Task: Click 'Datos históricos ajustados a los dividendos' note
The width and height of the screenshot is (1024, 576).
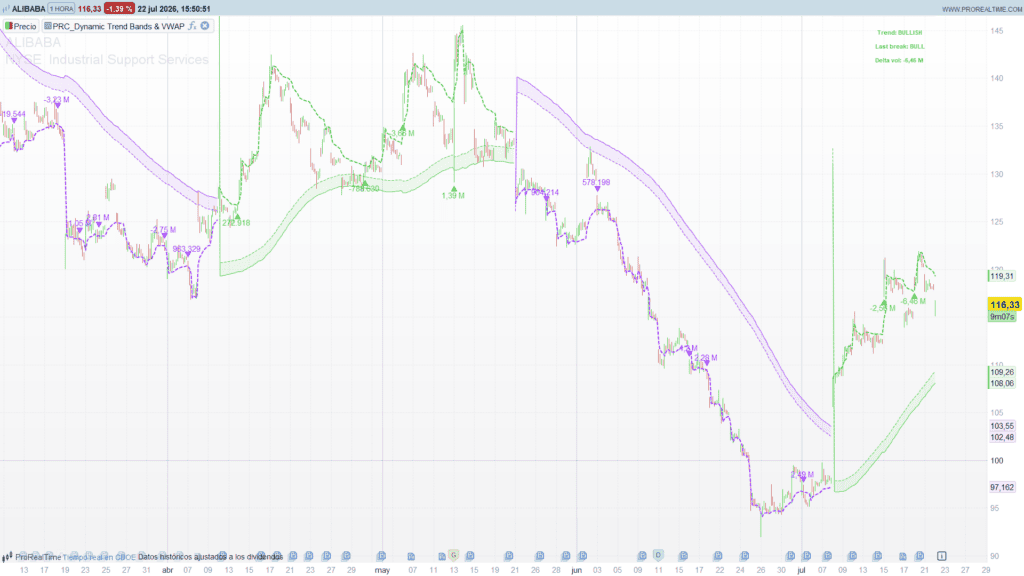Action: 210,557
